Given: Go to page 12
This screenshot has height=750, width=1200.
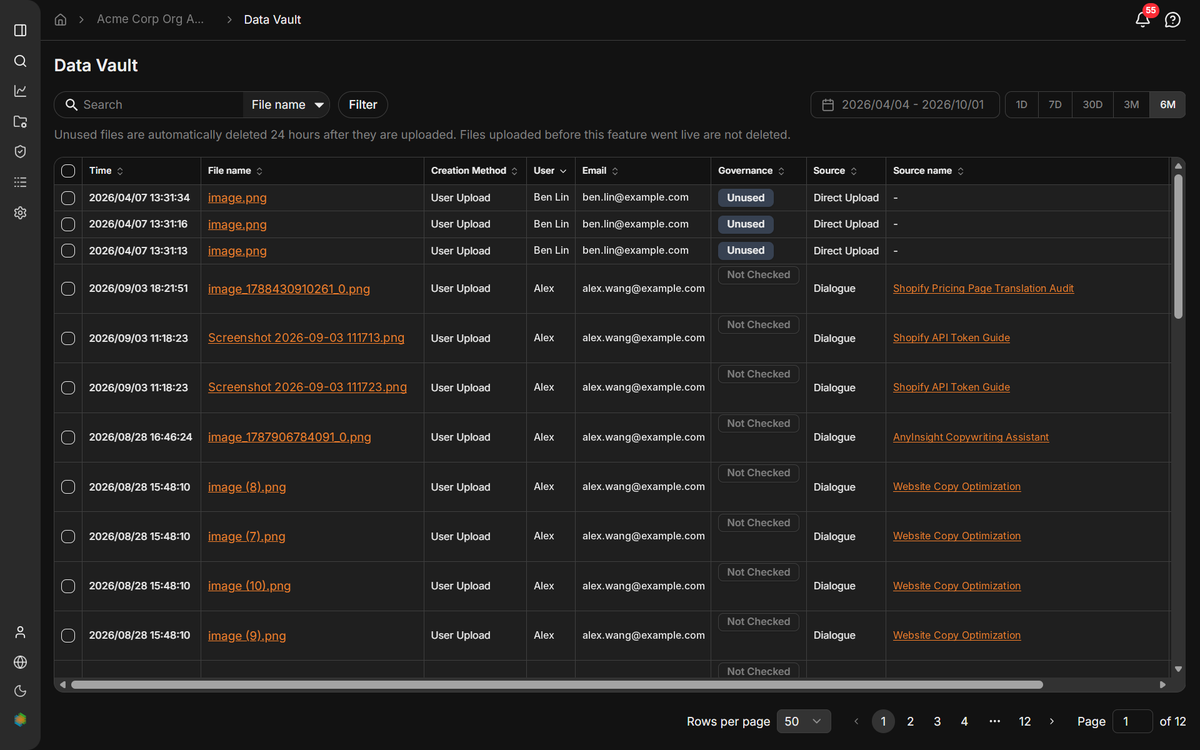Looking at the screenshot, I should pos(1025,721).
